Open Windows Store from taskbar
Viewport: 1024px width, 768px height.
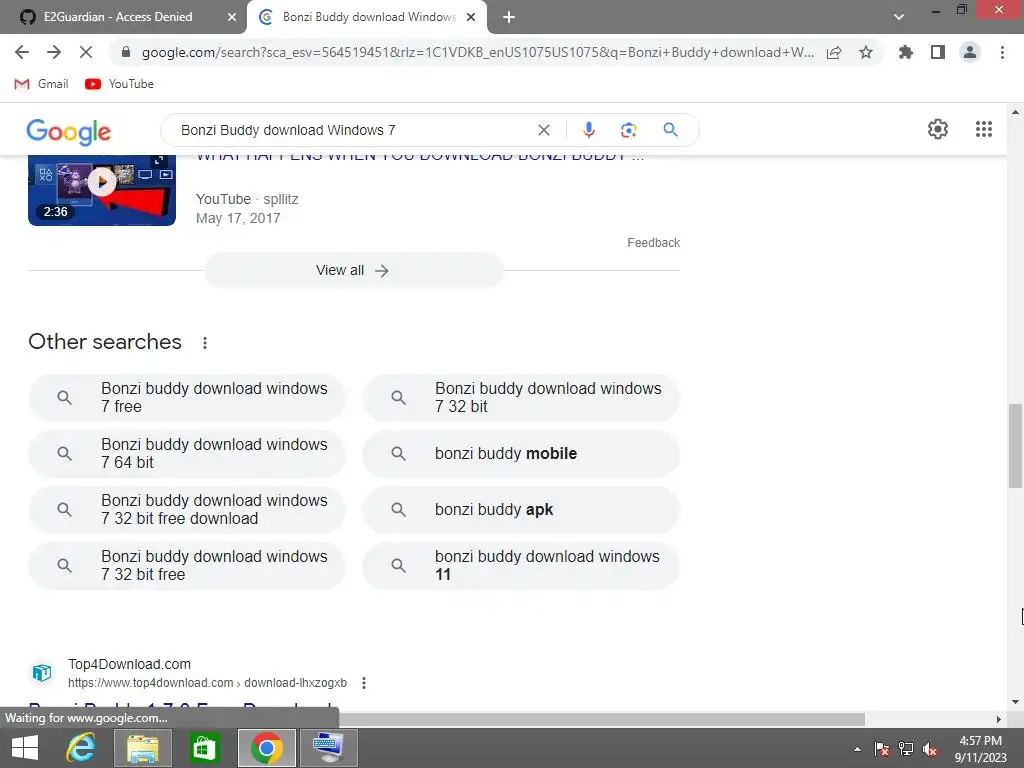tap(204, 748)
